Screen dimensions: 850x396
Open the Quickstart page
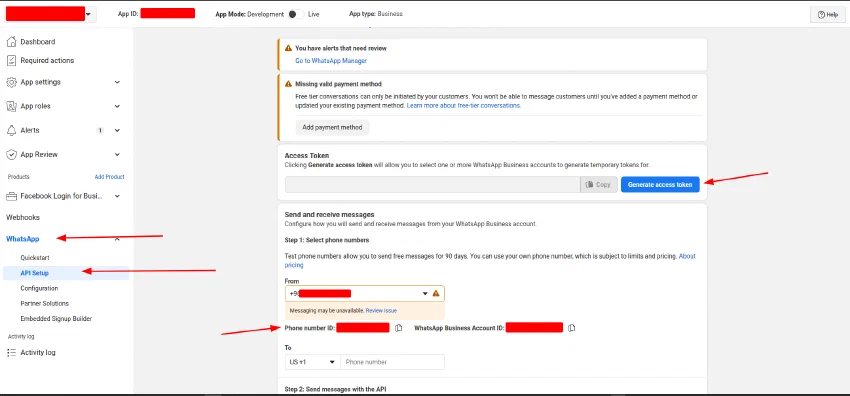35,258
